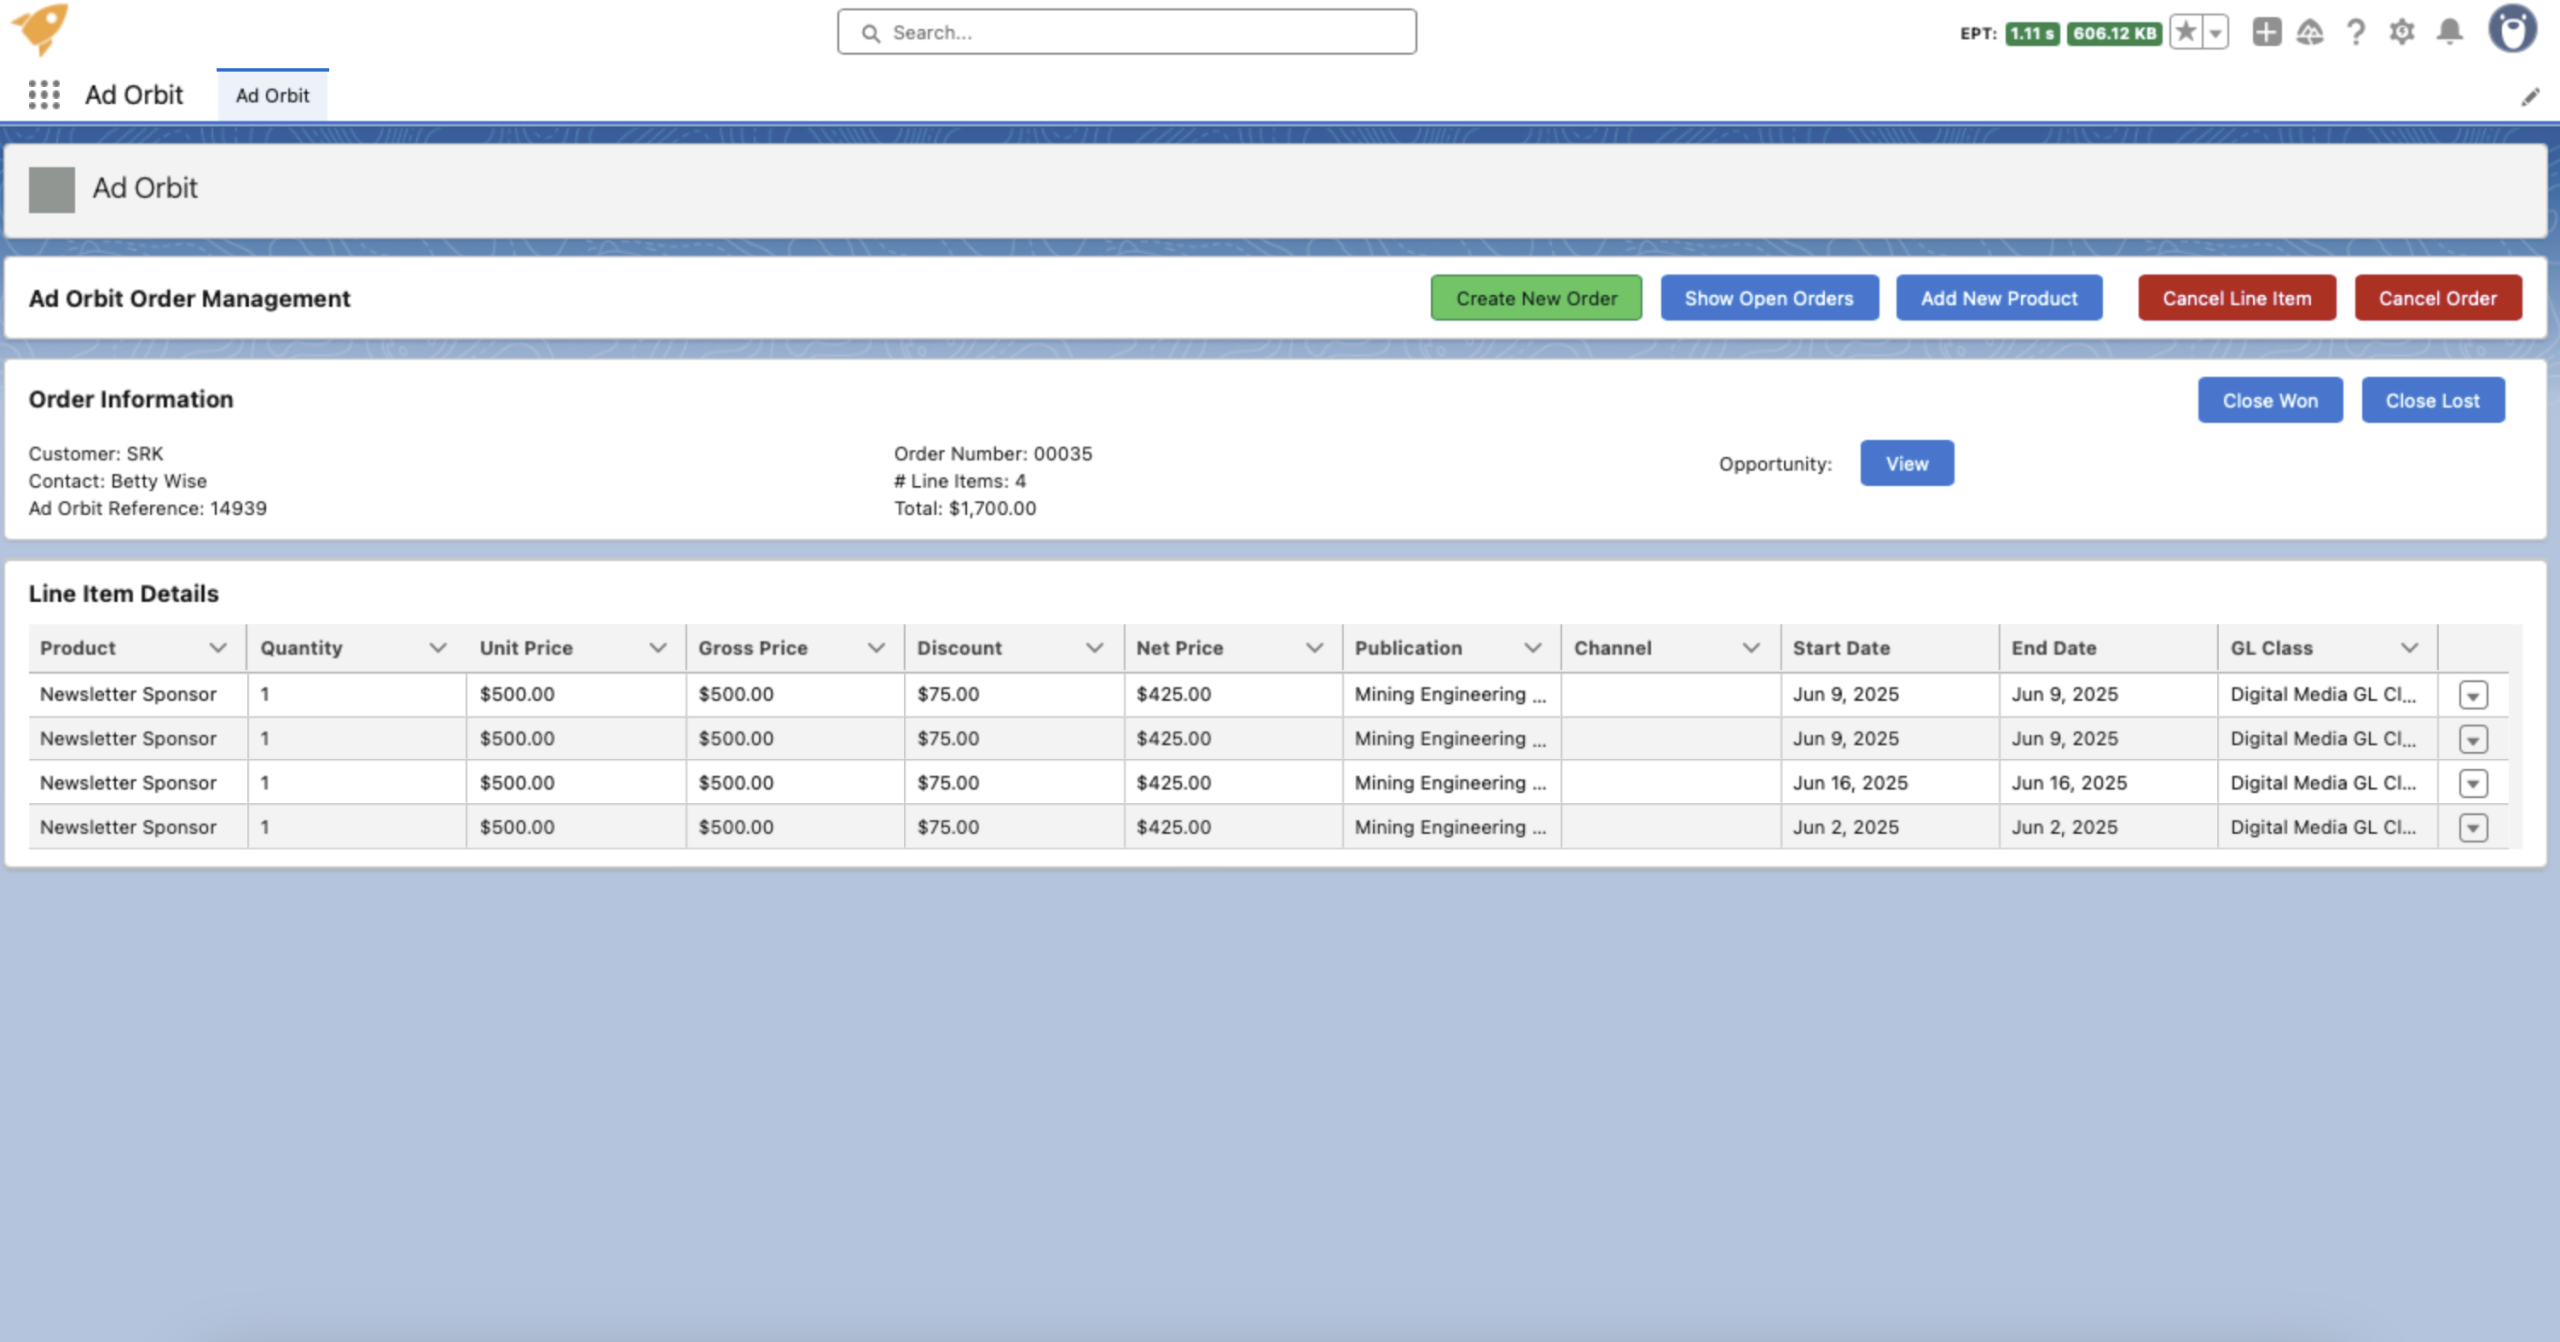Click the EPT 1.11 s badge
Screen dimensions: 2560x1342
pos(2032,33)
